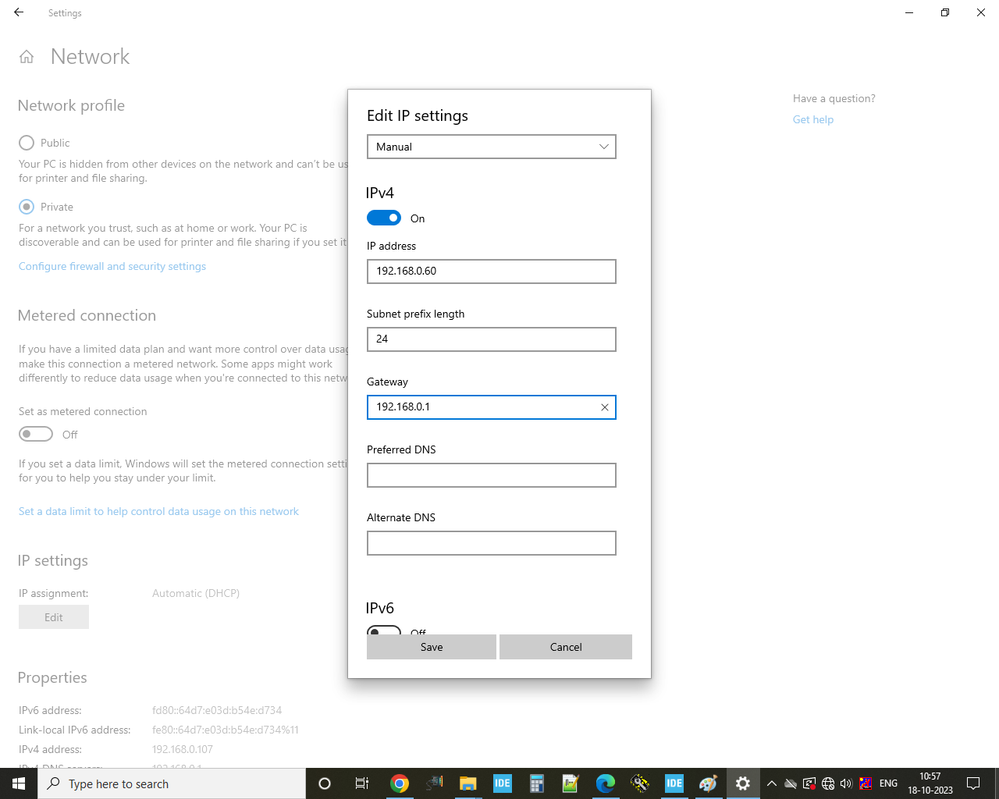The width and height of the screenshot is (999, 799).
Task: Open Calculator from the taskbar
Action: pyautogui.click(x=536, y=783)
